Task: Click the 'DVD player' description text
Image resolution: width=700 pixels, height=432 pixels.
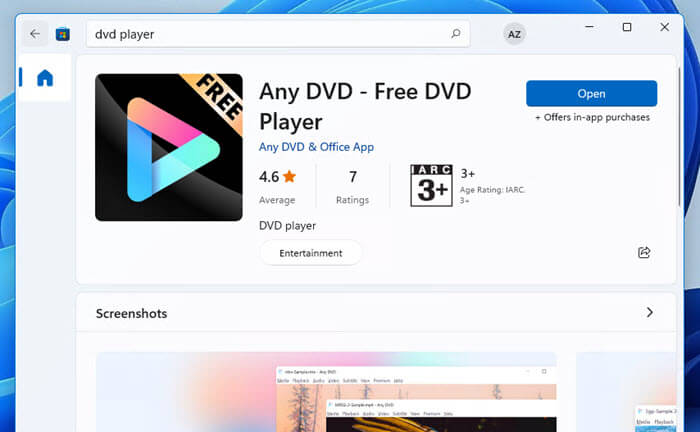Action: click(288, 226)
